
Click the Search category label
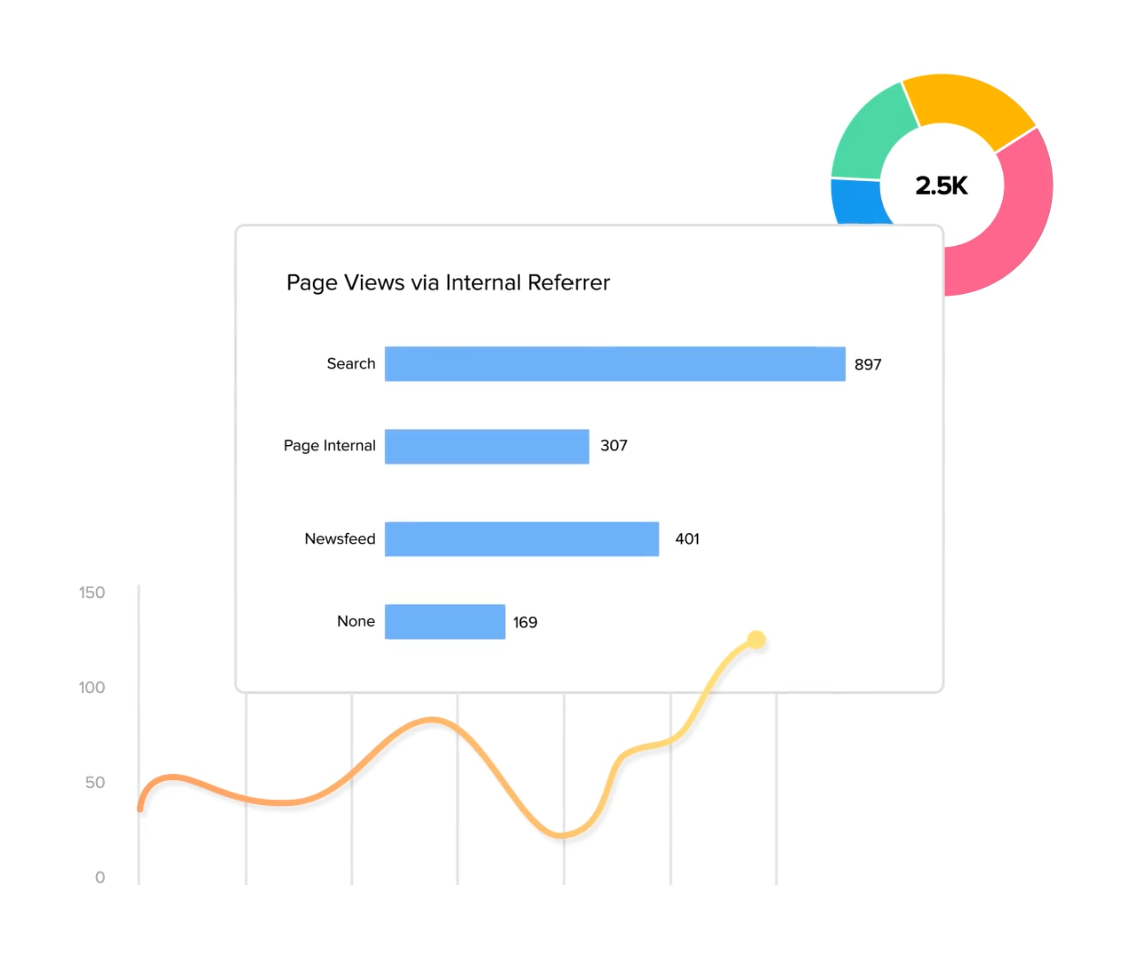pyautogui.click(x=351, y=364)
